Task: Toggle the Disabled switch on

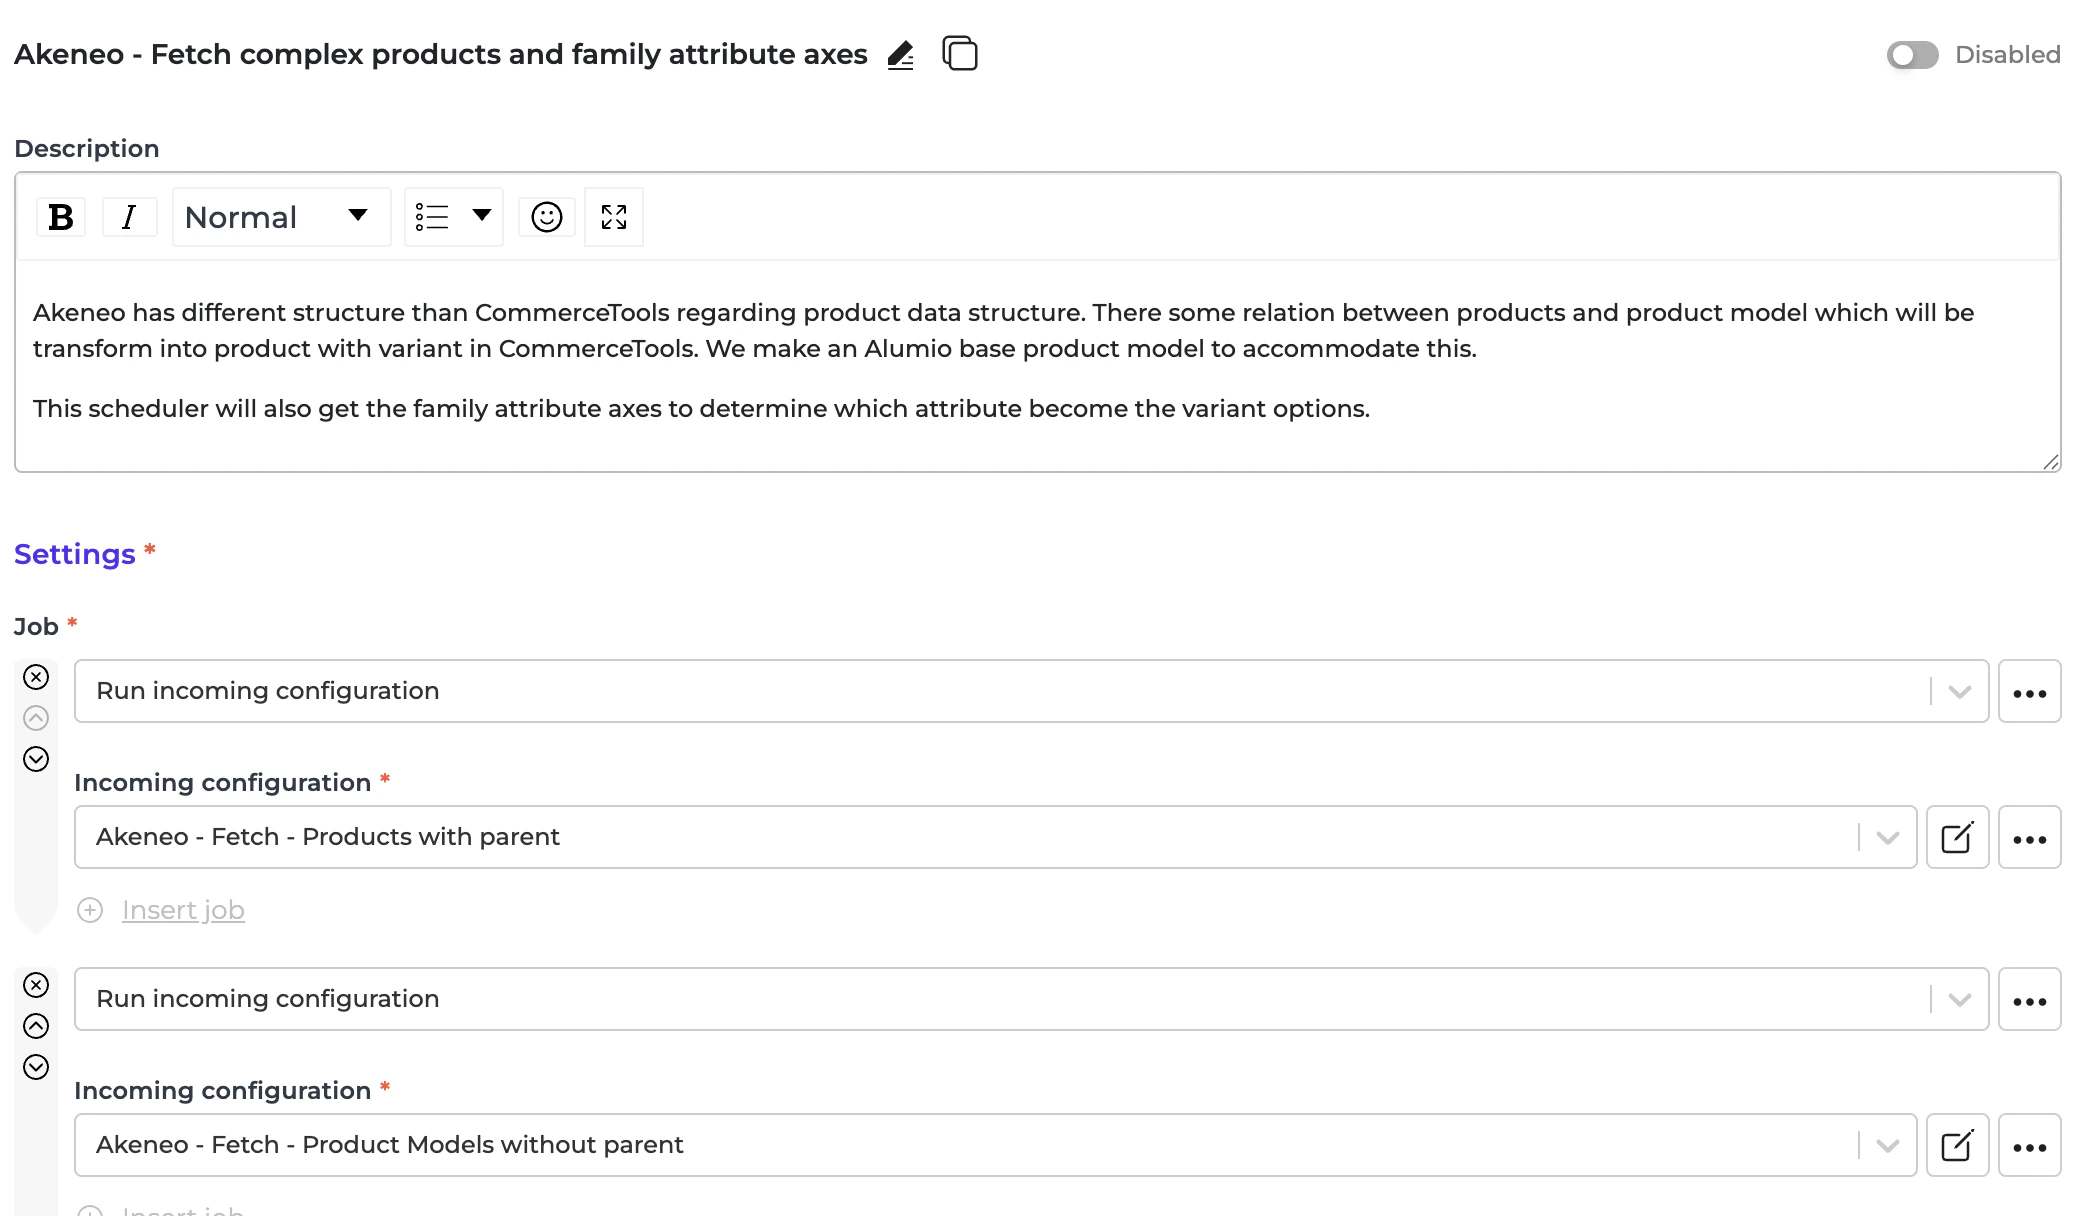Action: pyautogui.click(x=1912, y=55)
